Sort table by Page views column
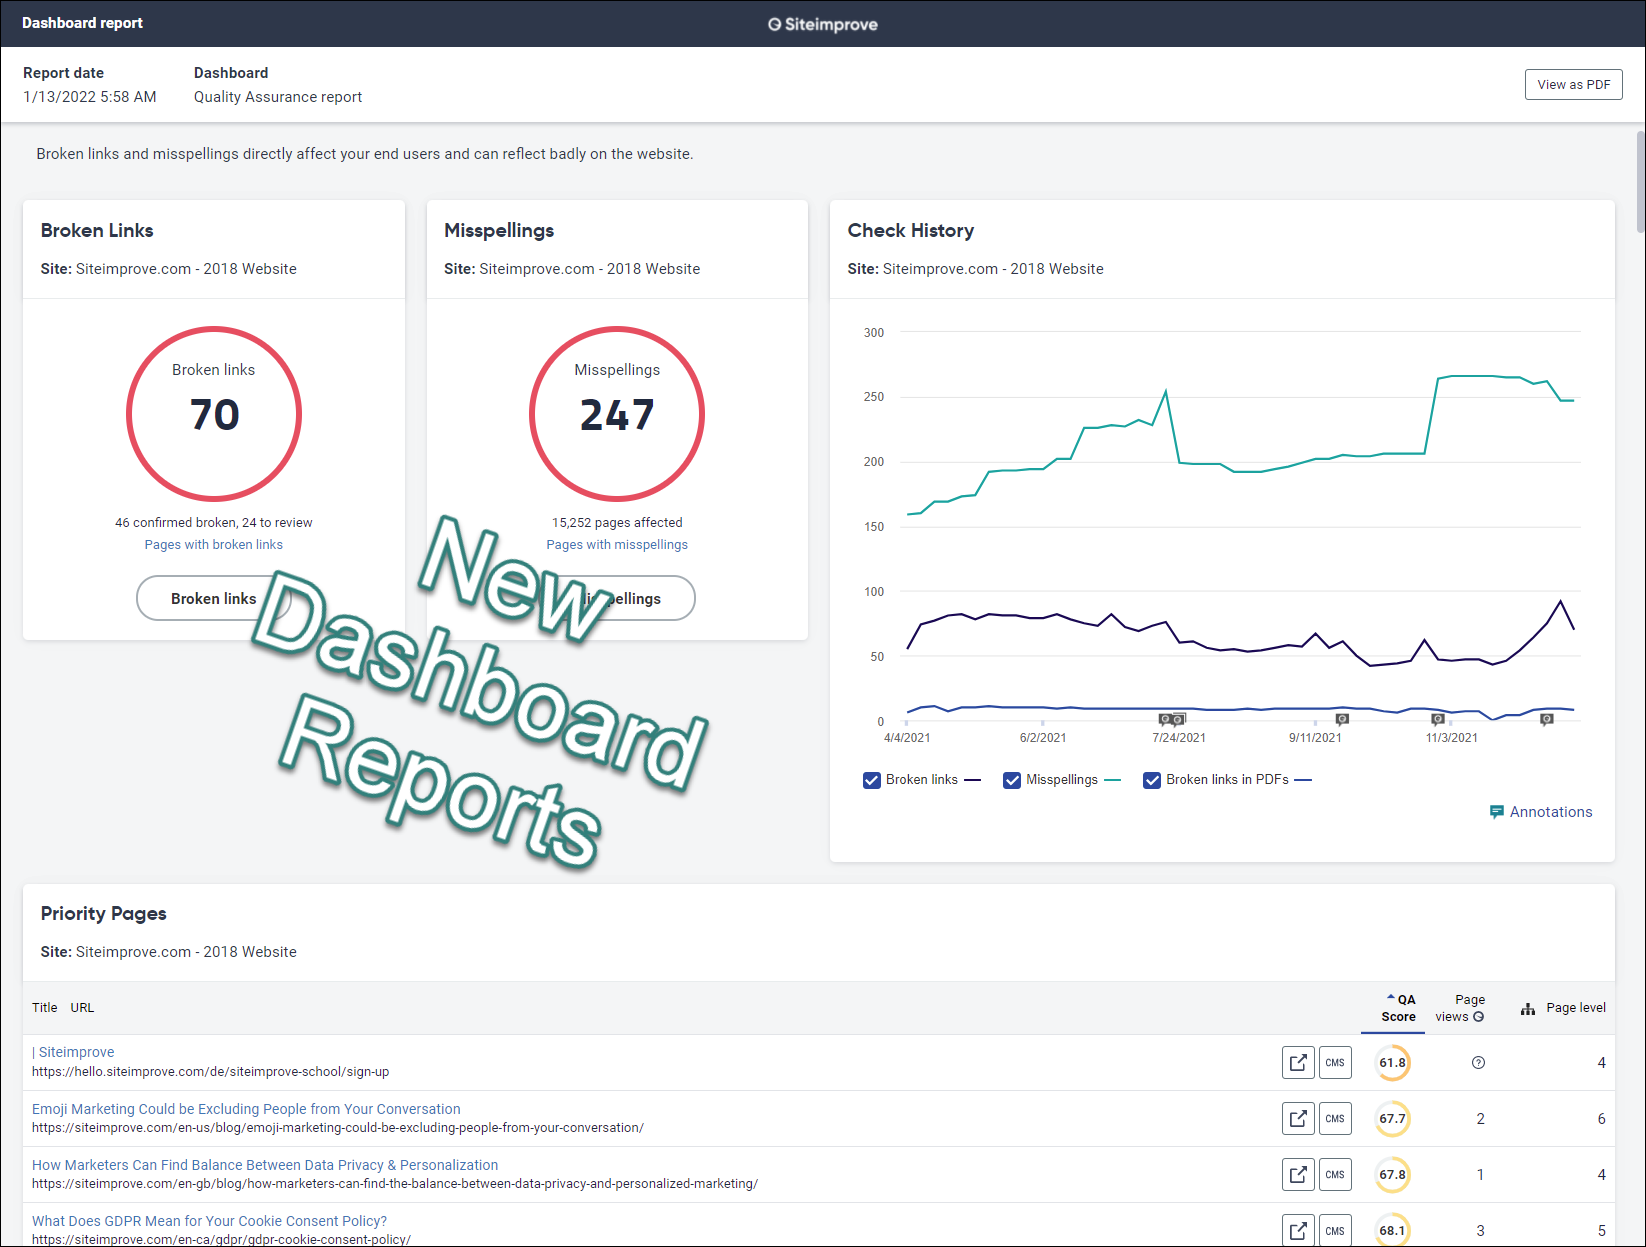This screenshot has width=1646, height=1247. click(x=1460, y=1008)
